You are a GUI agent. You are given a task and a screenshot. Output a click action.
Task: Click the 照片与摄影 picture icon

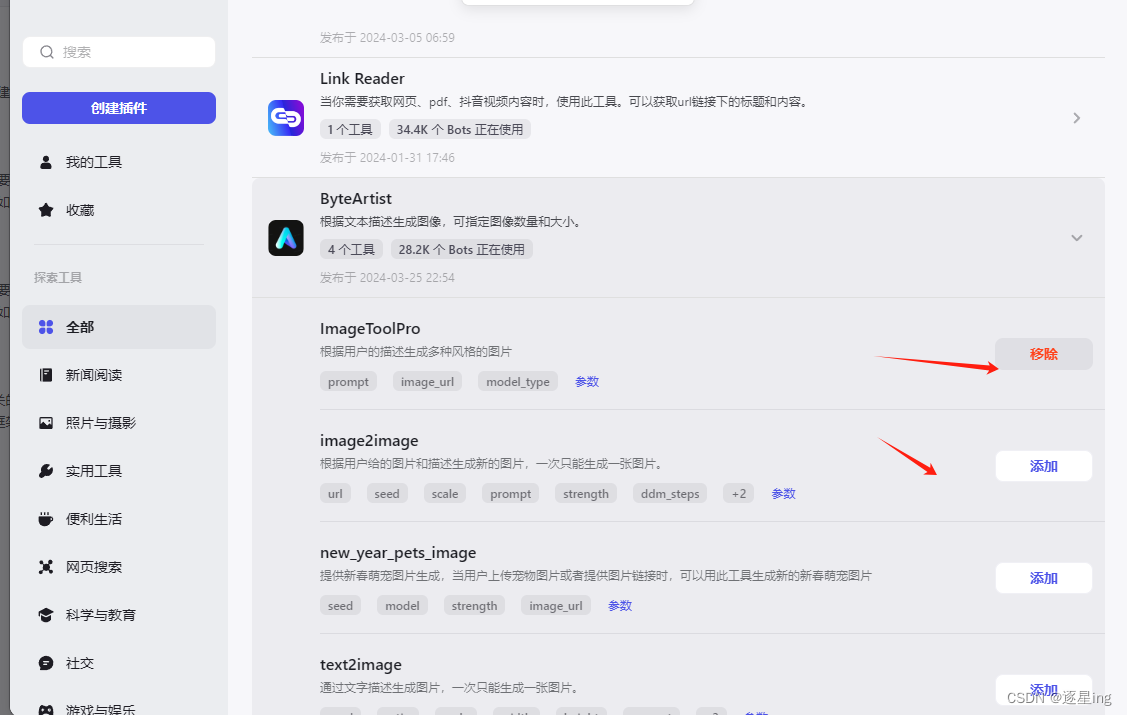click(x=46, y=423)
